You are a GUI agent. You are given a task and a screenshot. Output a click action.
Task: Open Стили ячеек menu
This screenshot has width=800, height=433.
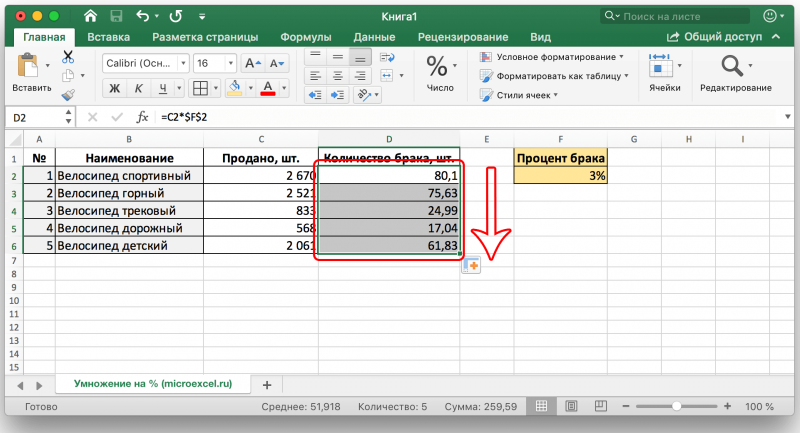coord(519,95)
